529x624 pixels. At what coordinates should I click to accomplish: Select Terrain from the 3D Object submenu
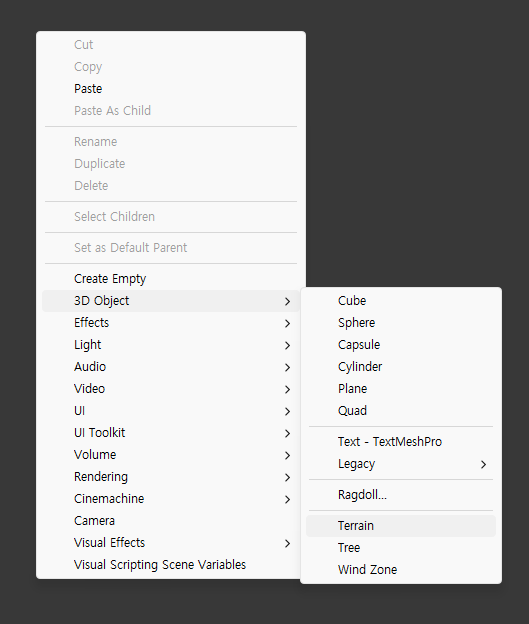(x=401, y=526)
